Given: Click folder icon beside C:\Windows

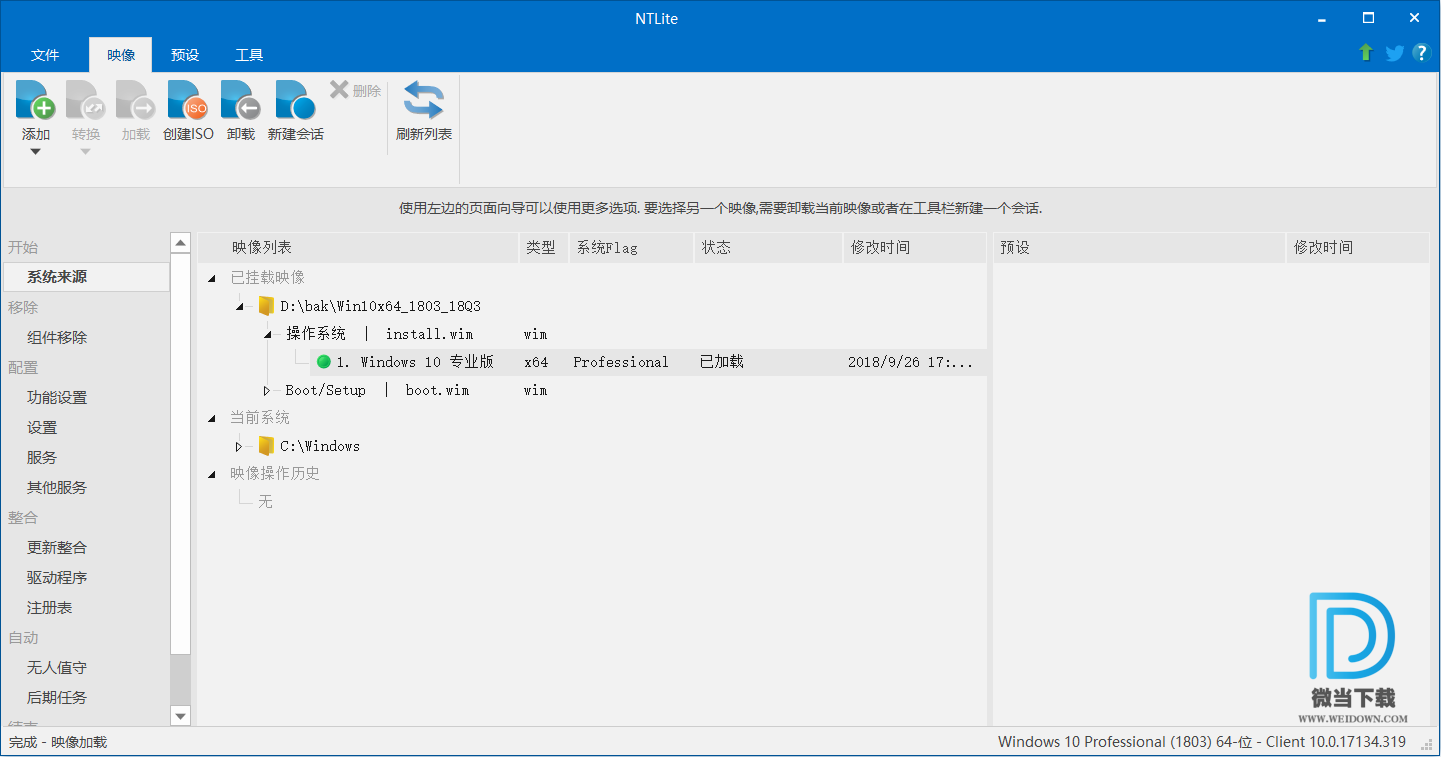Looking at the screenshot, I should pos(266,446).
